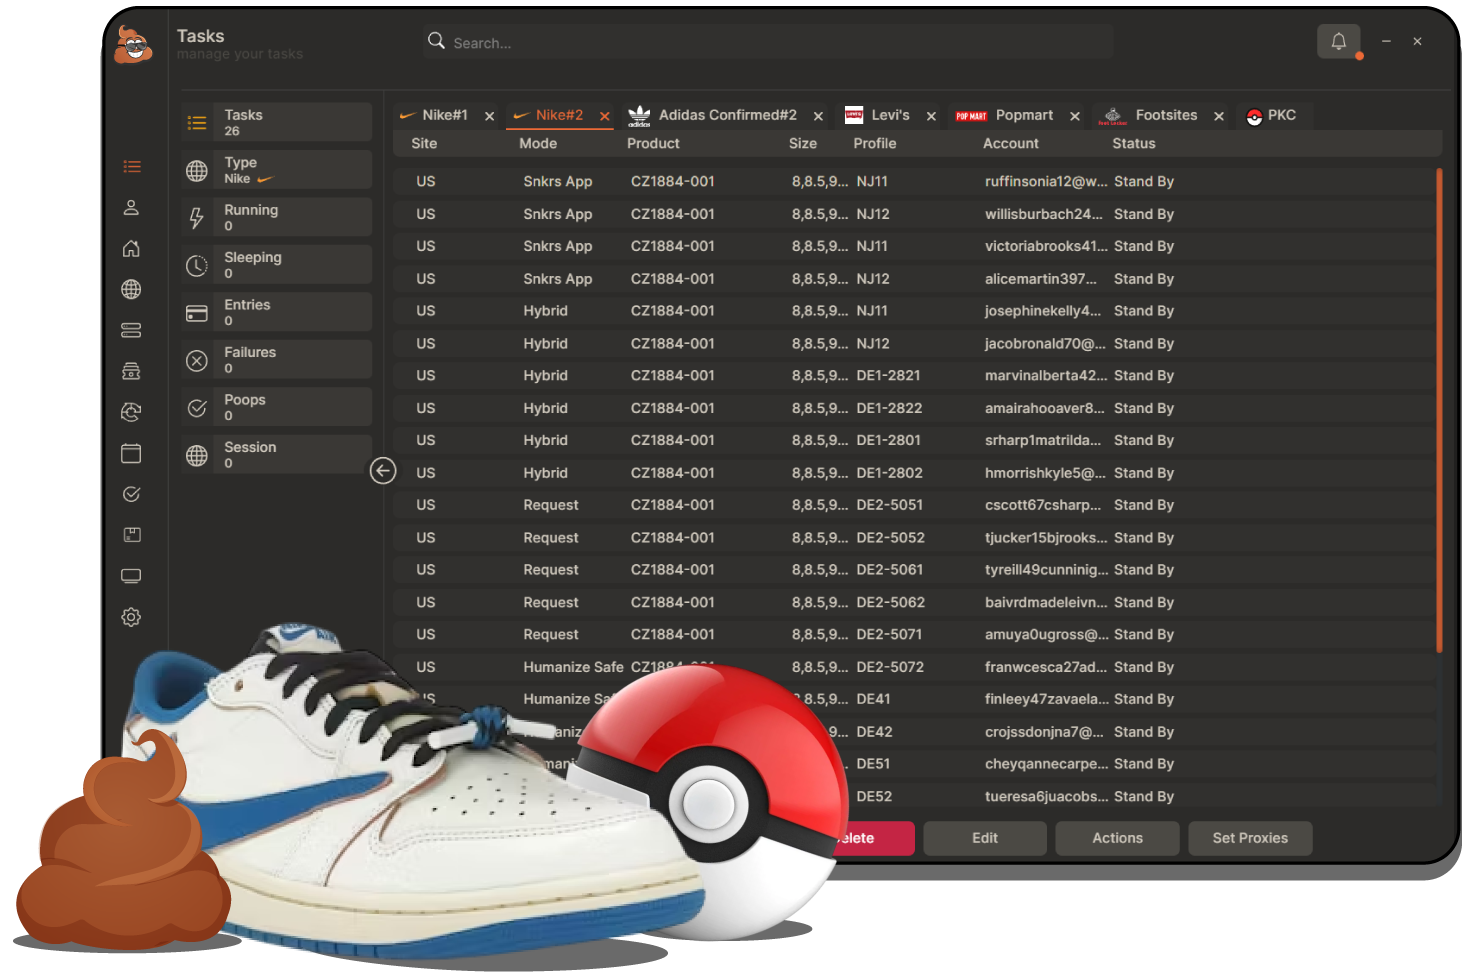Select the tyreill49cunninig... task row
Screen dimensions: 1463x974
point(913,570)
